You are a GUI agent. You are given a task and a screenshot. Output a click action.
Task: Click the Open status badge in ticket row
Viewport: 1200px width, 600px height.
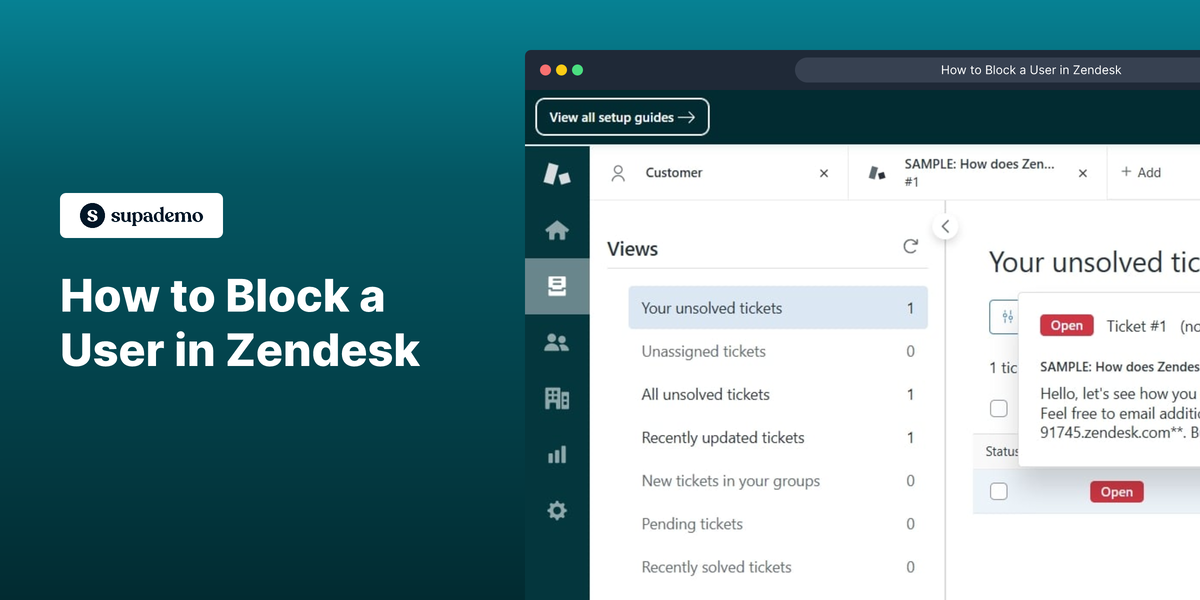click(x=1116, y=491)
